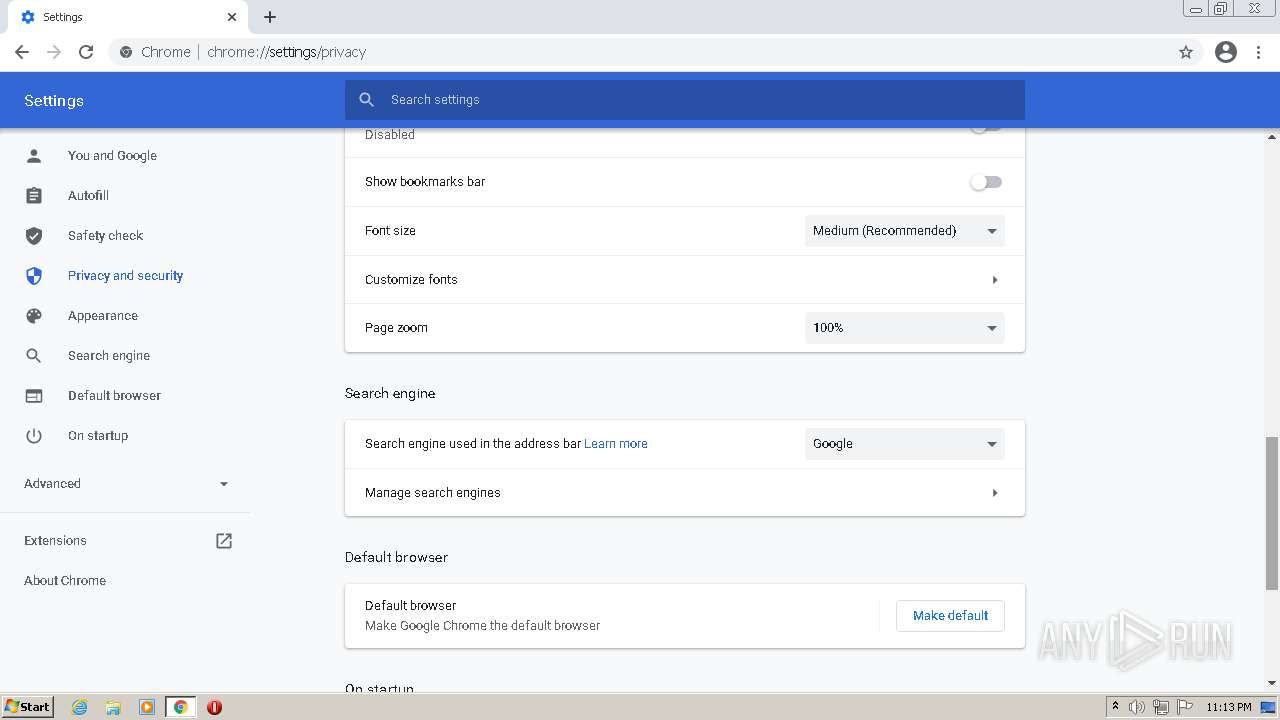Click the Chrome site info icon in the address bar
The width and height of the screenshot is (1280, 720).
click(x=125, y=52)
